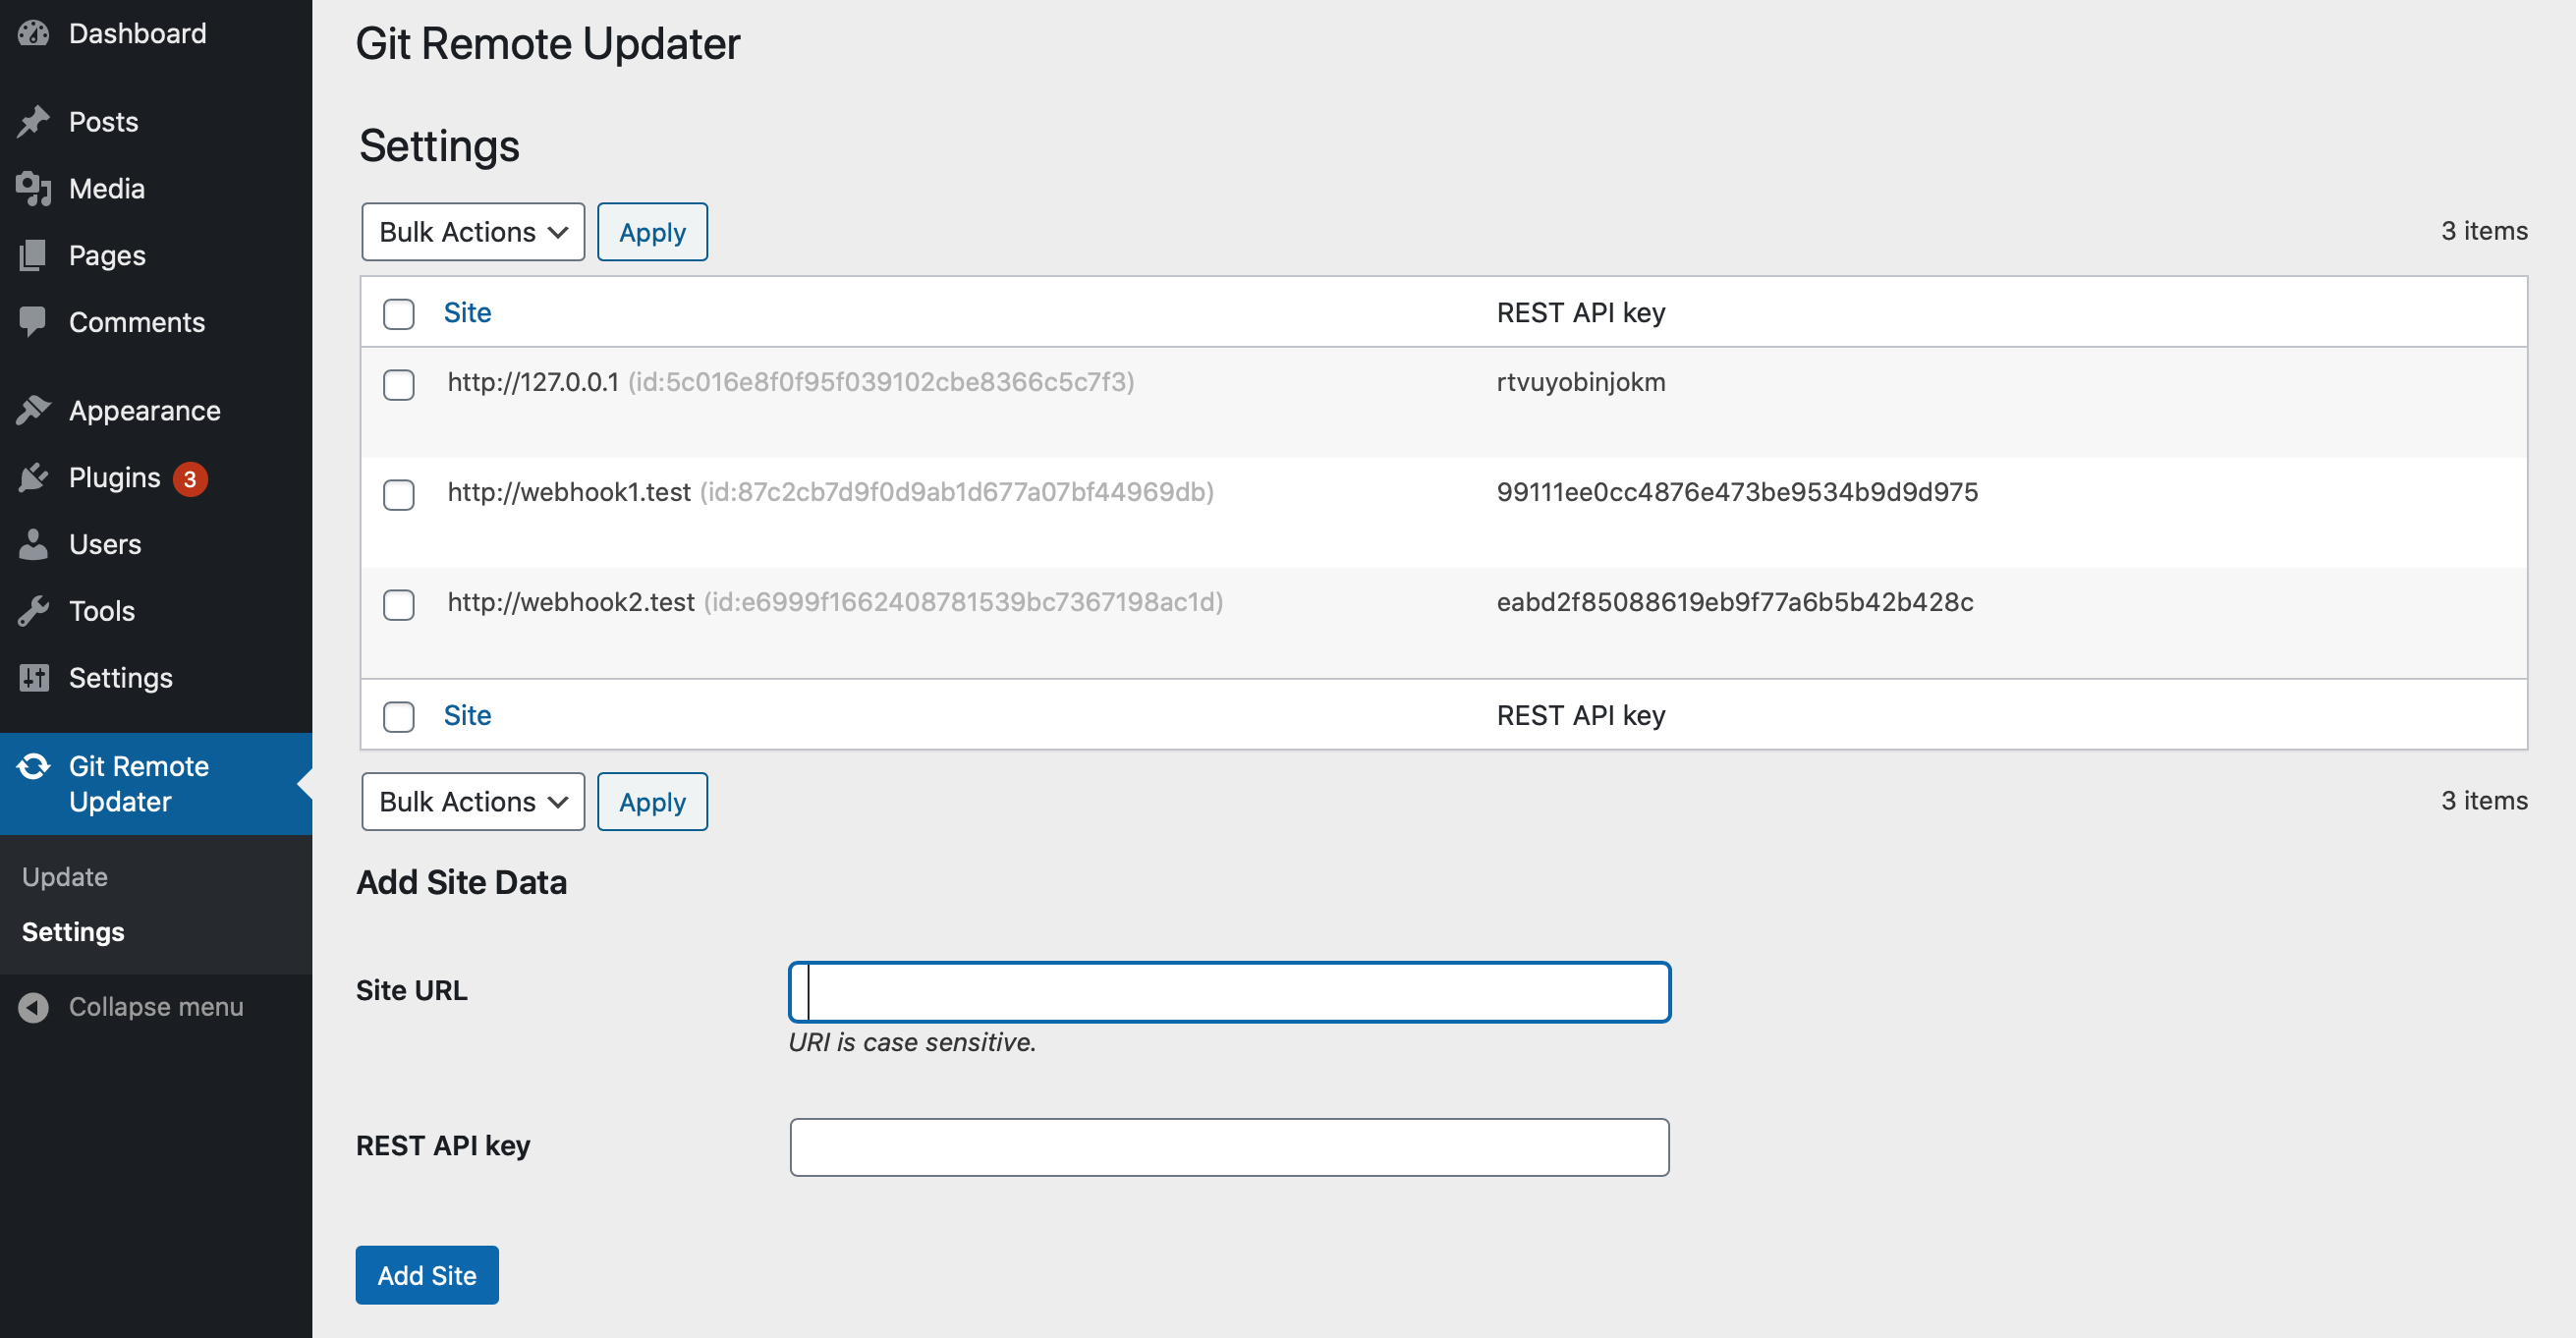Image resolution: width=2576 pixels, height=1338 pixels.
Task: Check the http://webhook1.test site row
Action: (399, 495)
